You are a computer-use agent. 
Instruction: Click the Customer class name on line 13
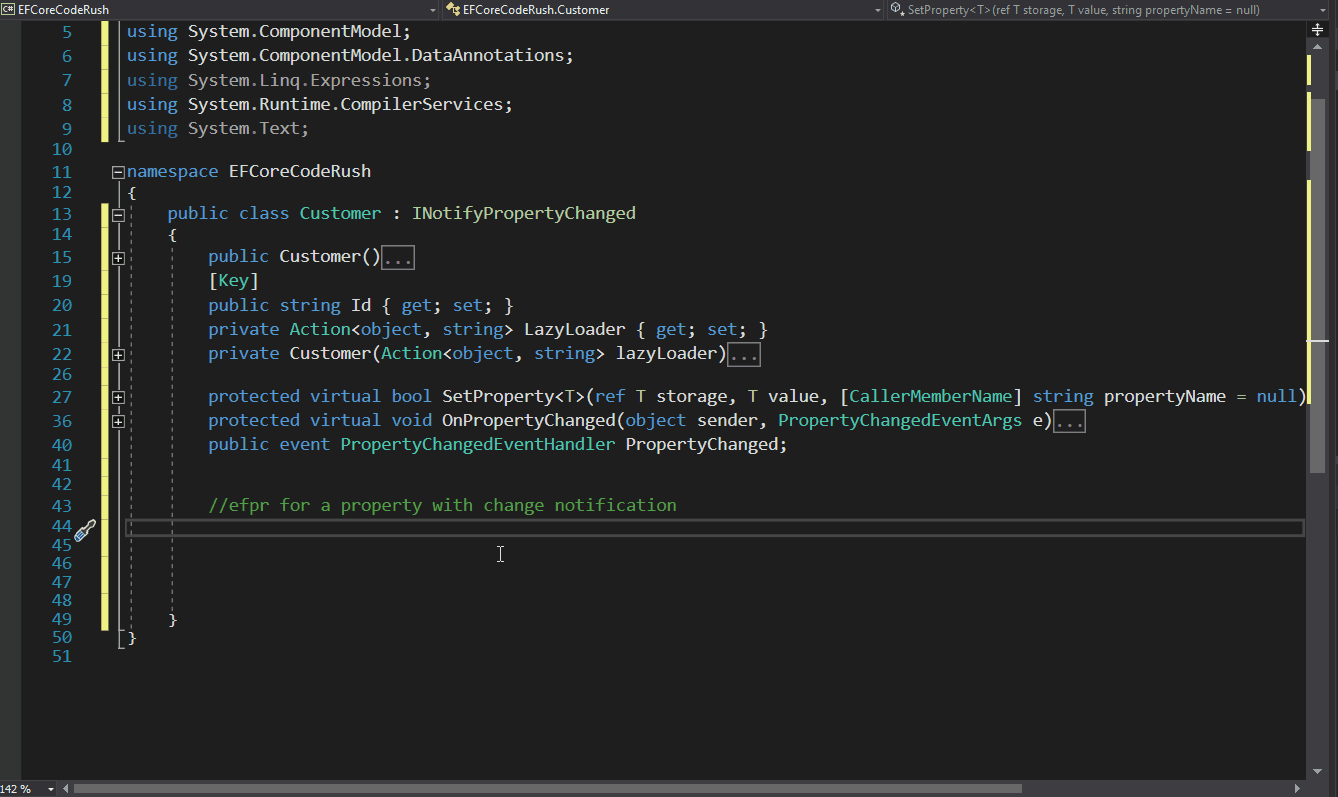(x=340, y=213)
